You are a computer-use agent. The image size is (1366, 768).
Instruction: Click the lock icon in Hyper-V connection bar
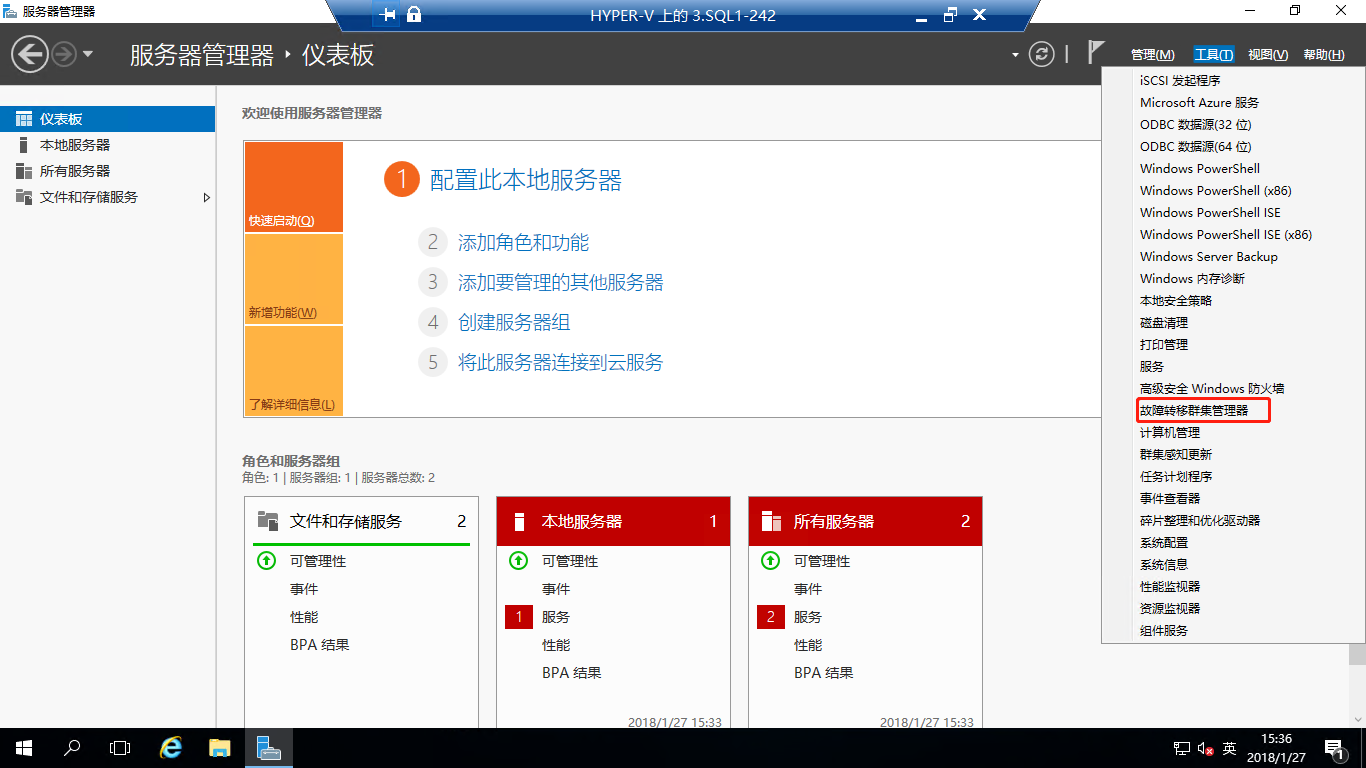click(414, 15)
